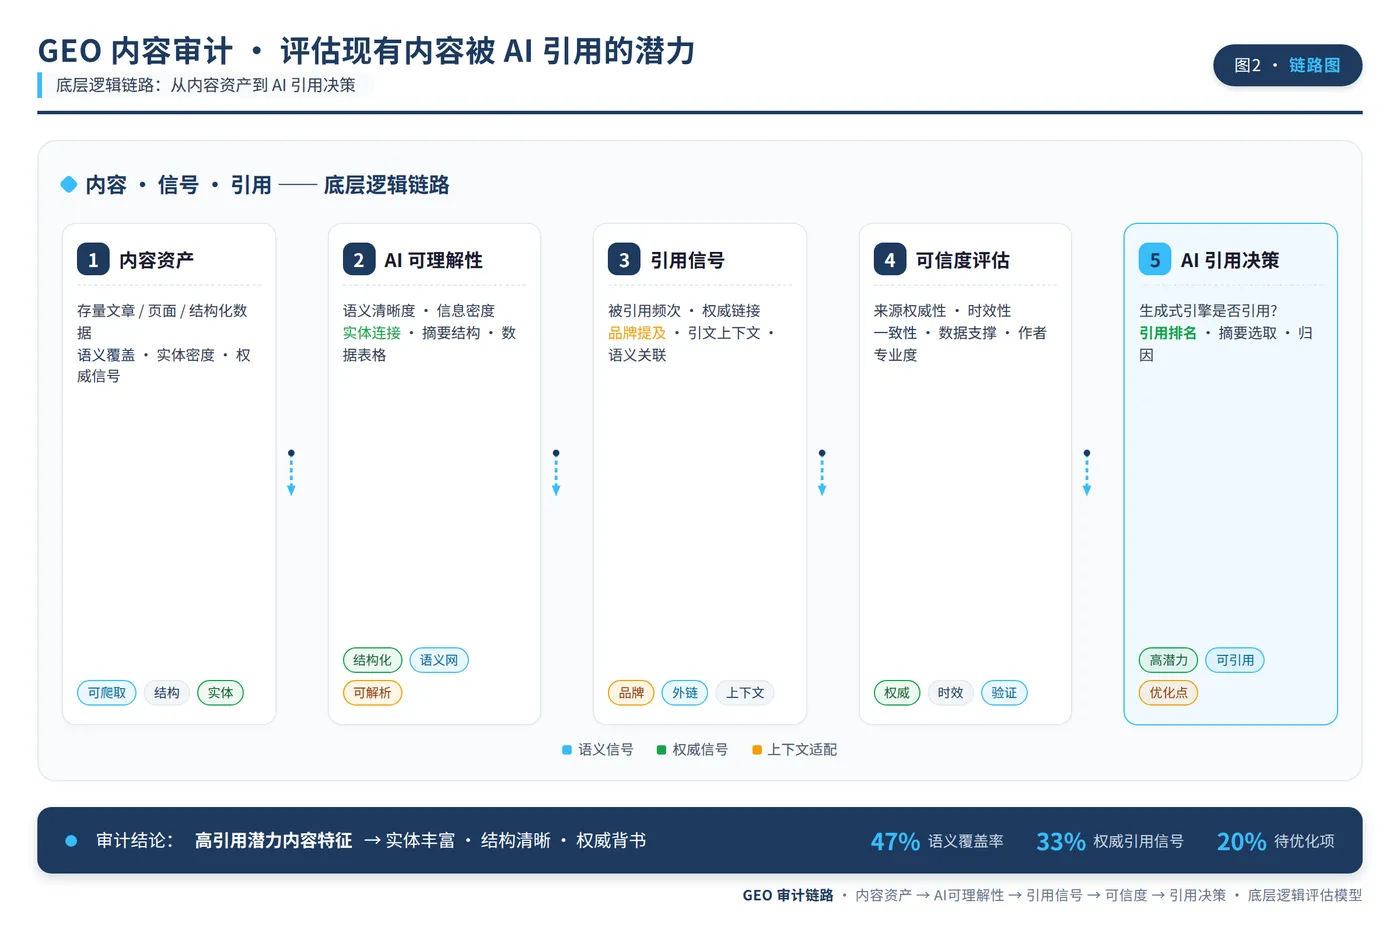
Task: Click the AI 引用决策 card title
Action: [1230, 260]
